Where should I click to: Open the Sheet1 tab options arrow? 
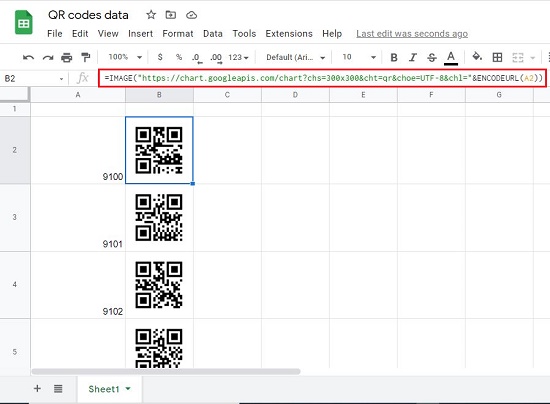tap(128, 389)
